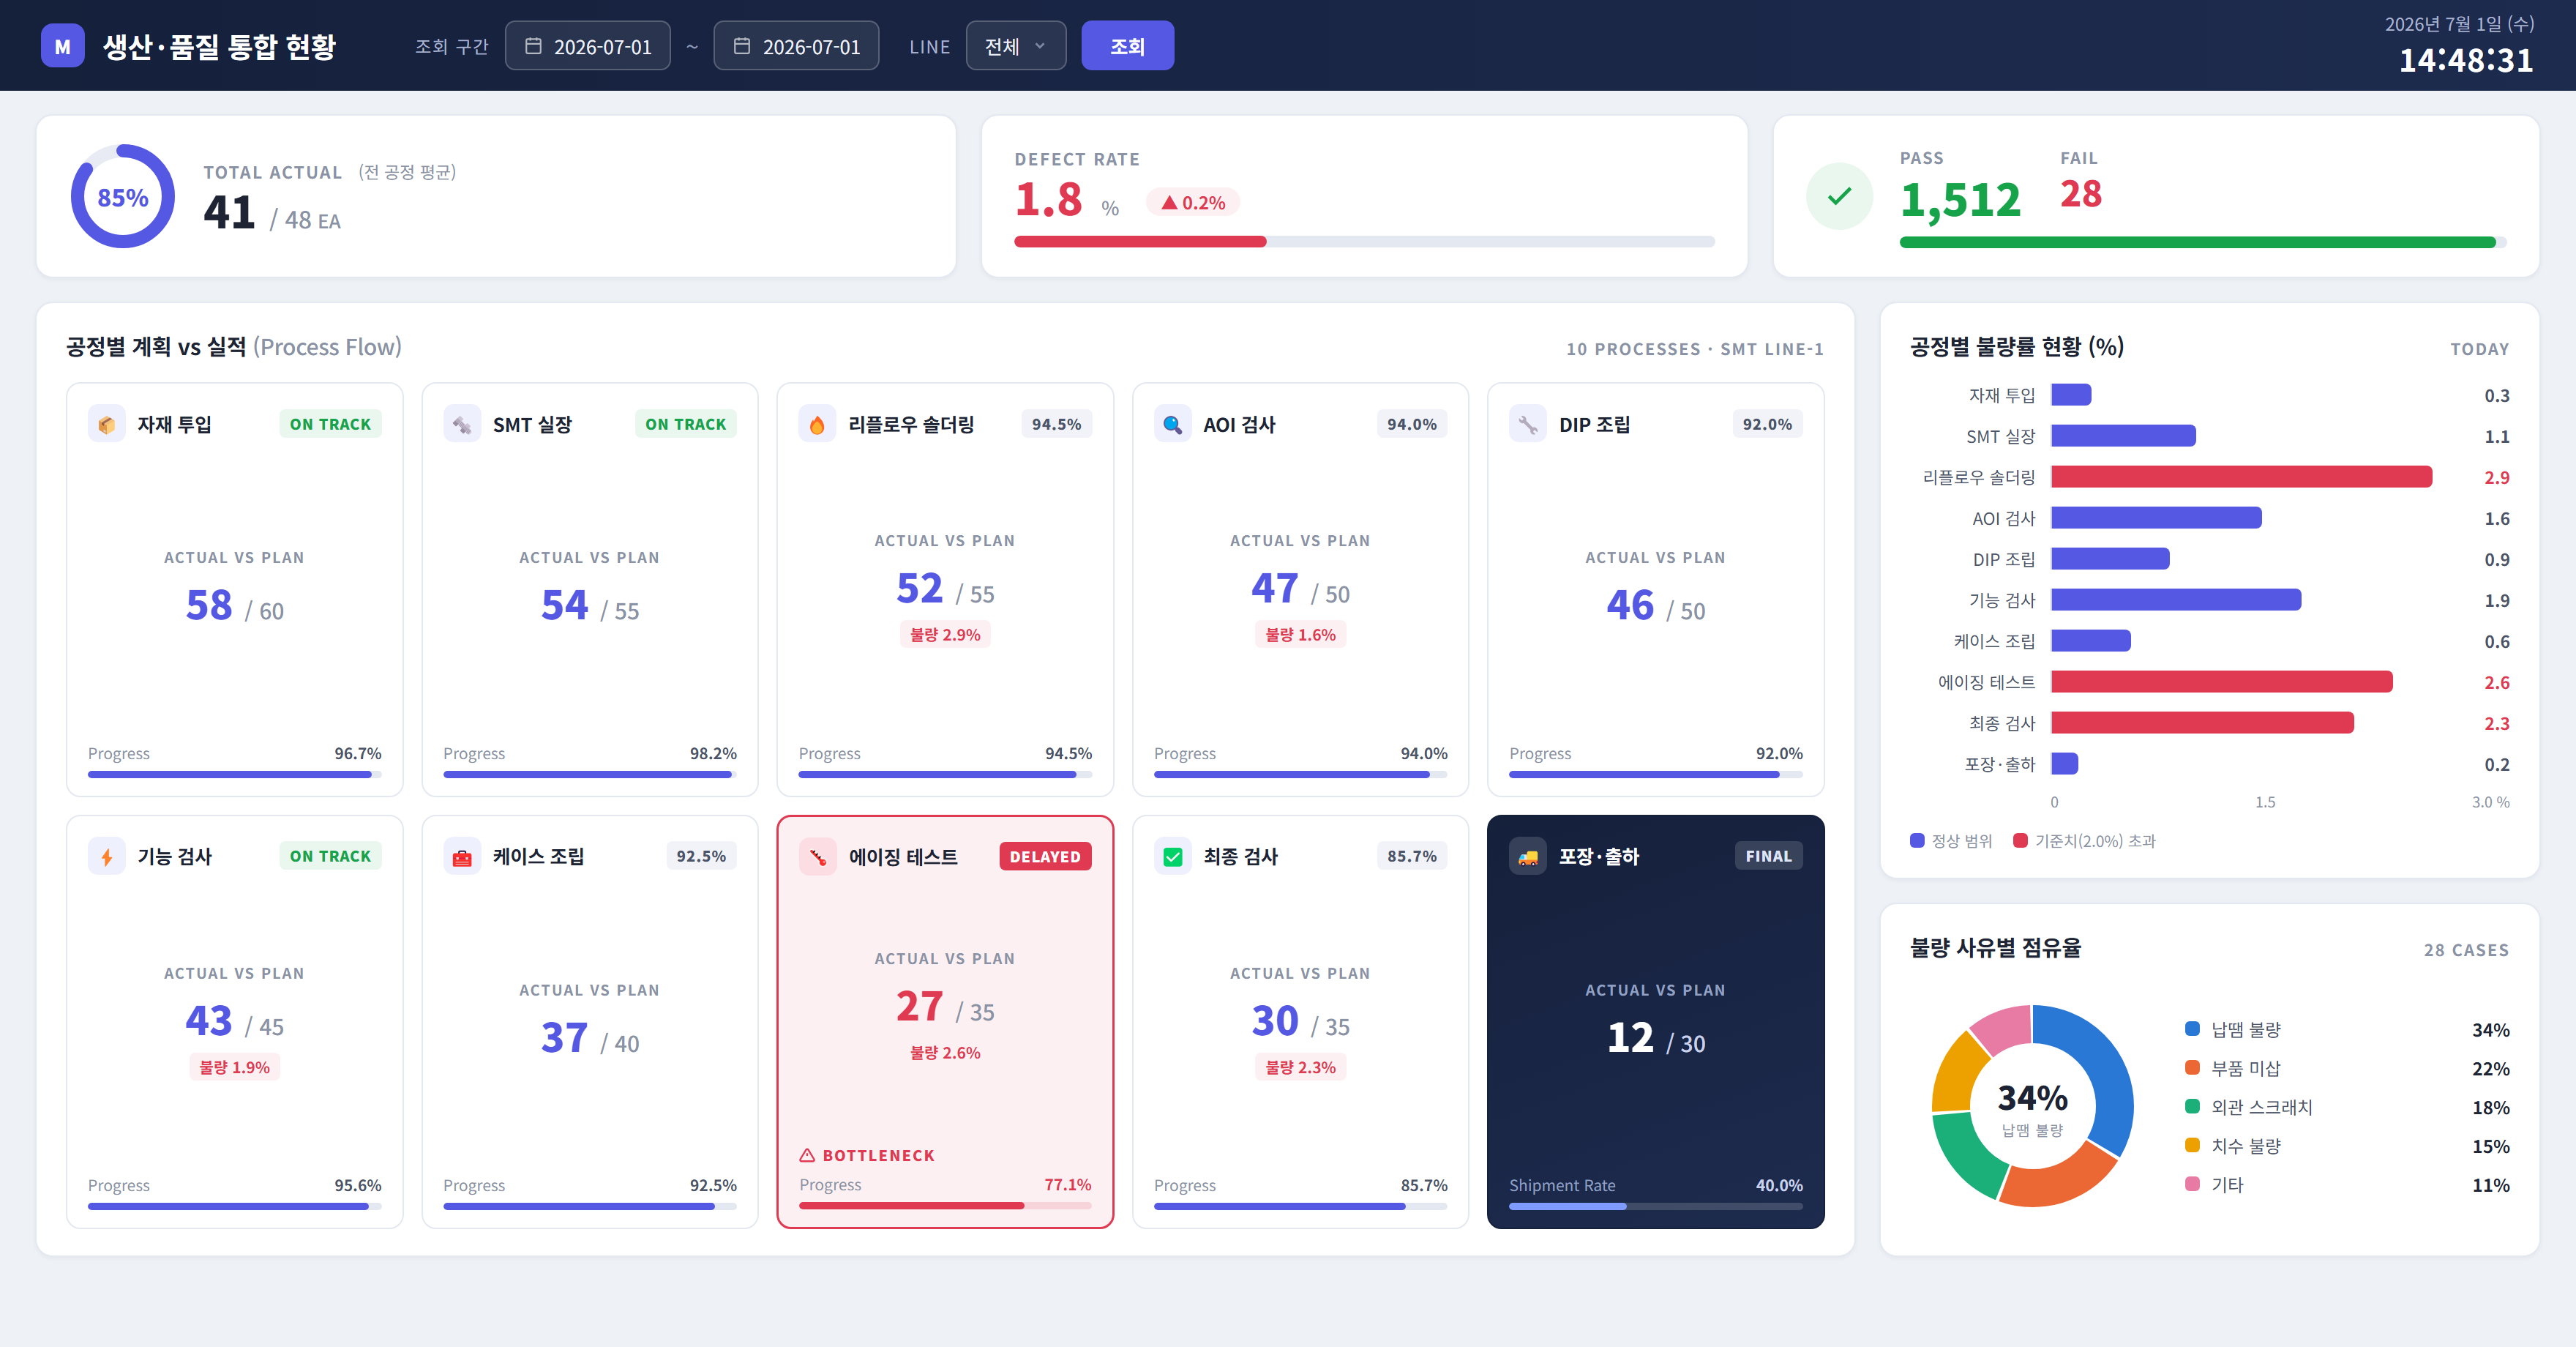Click the start date 2026-07-01 field
This screenshot has width=2576, height=1347.
[588, 46]
